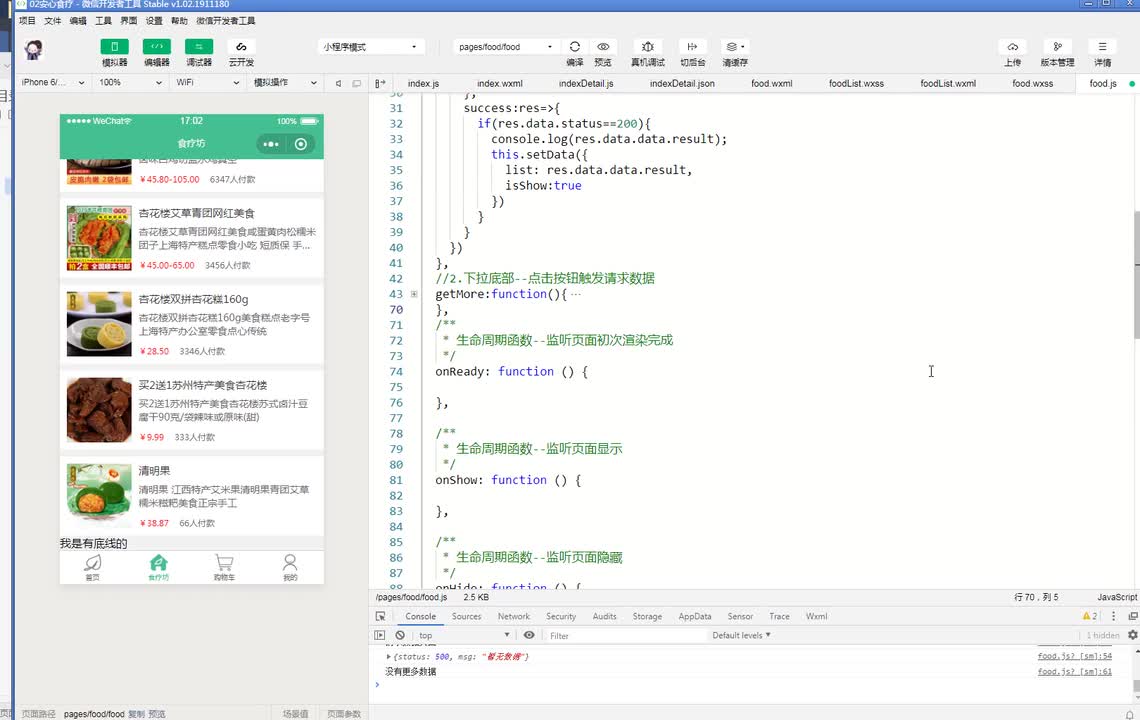1140x720 pixels.
Task: Open 购物车 cart tab in simulator
Action: click(224, 567)
